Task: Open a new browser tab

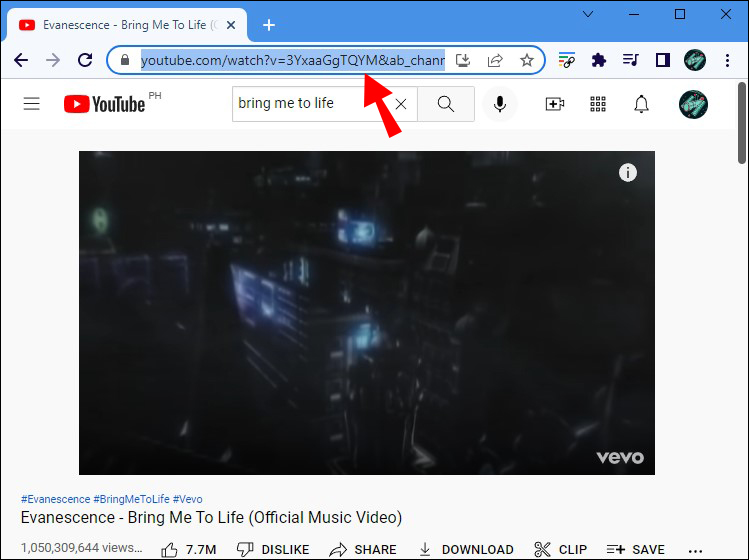Action: pos(269,25)
